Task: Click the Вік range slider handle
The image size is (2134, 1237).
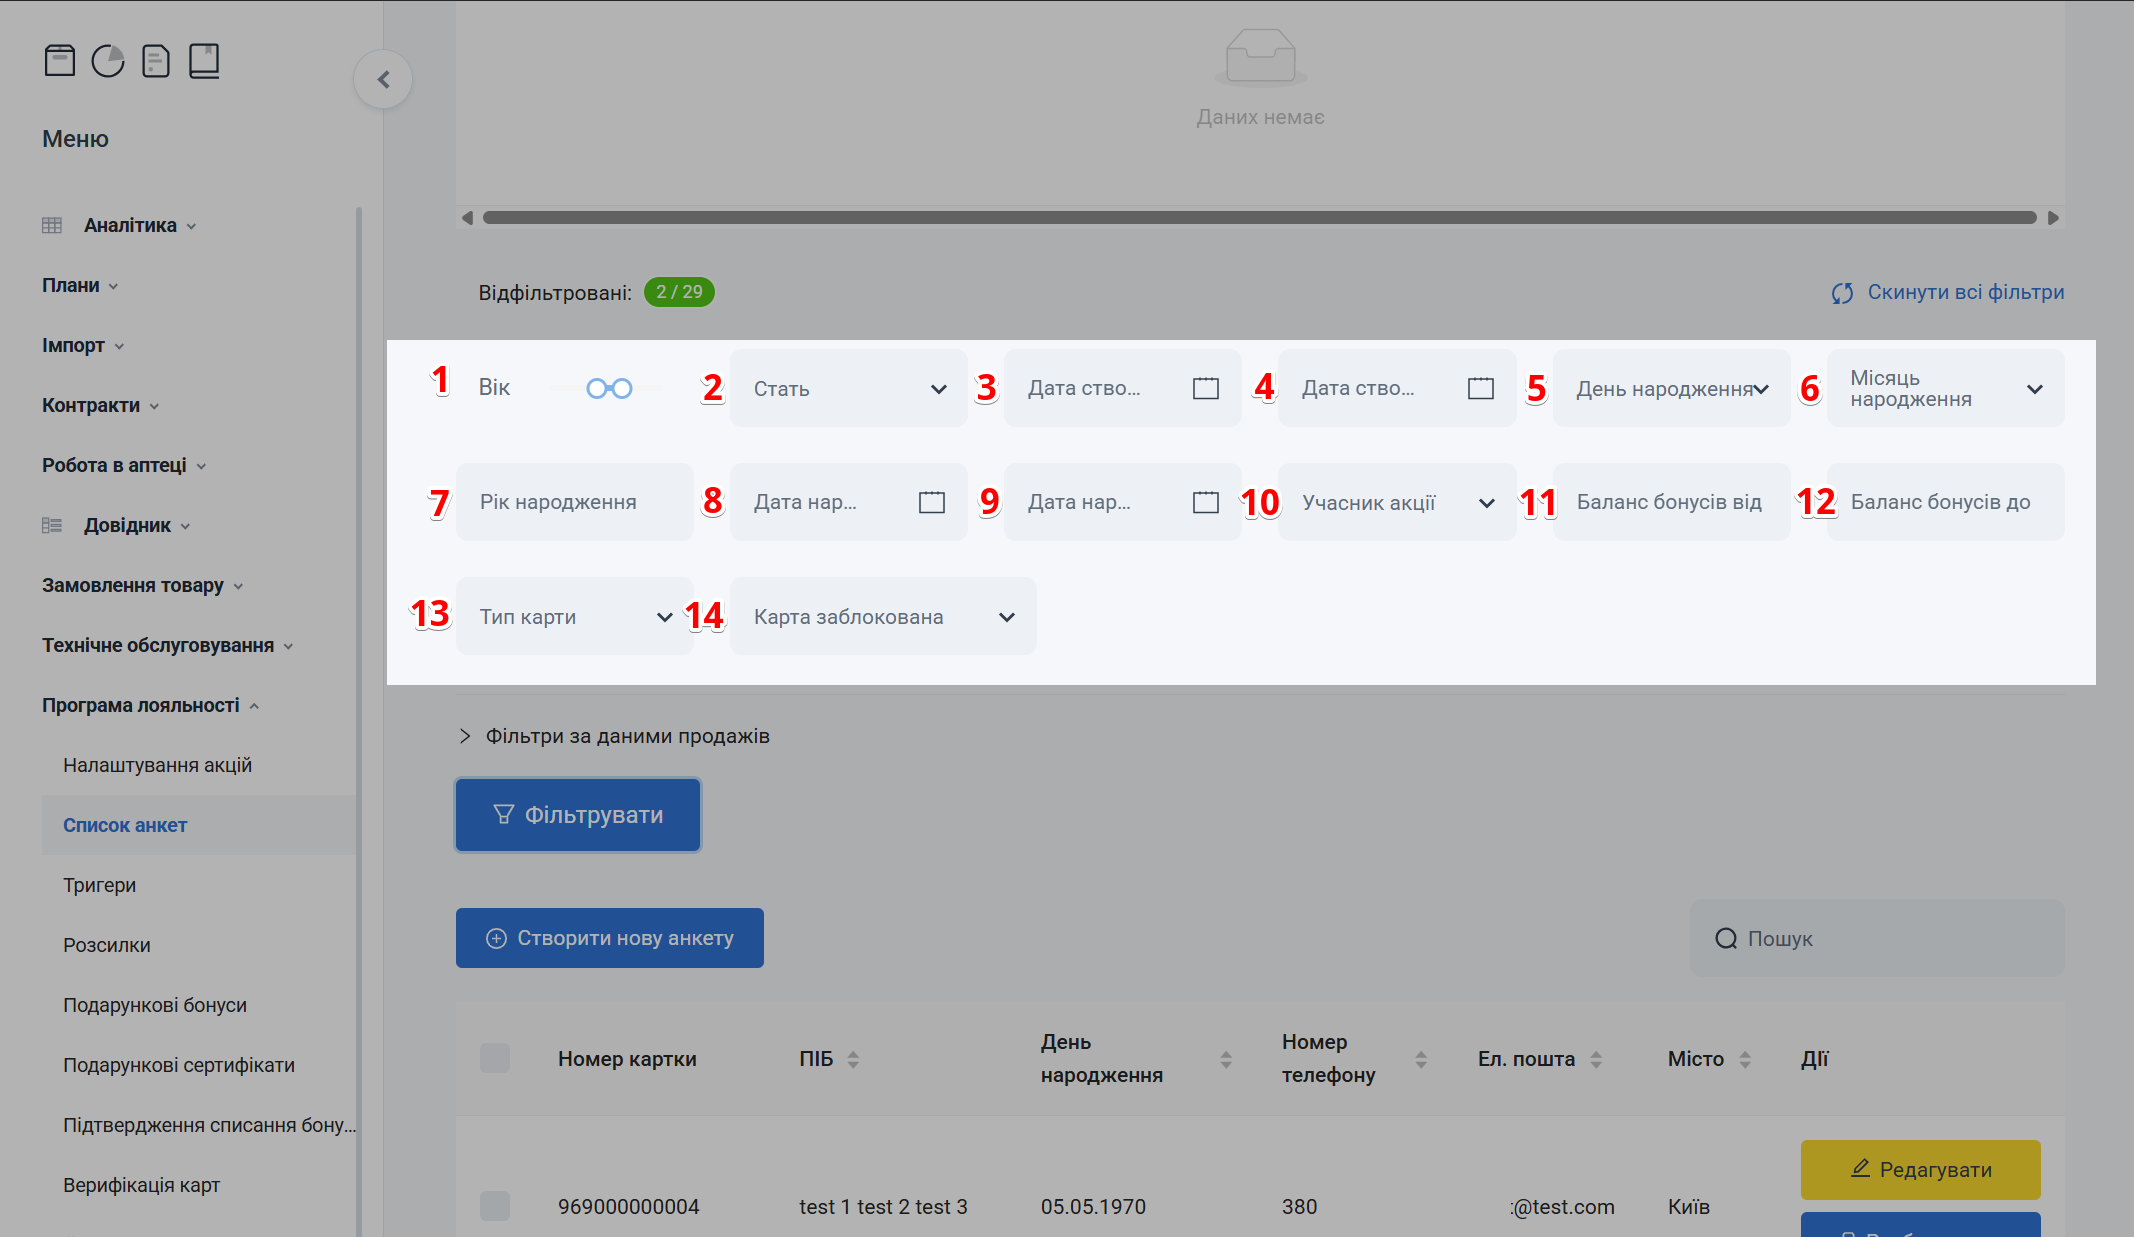Action: pos(597,388)
